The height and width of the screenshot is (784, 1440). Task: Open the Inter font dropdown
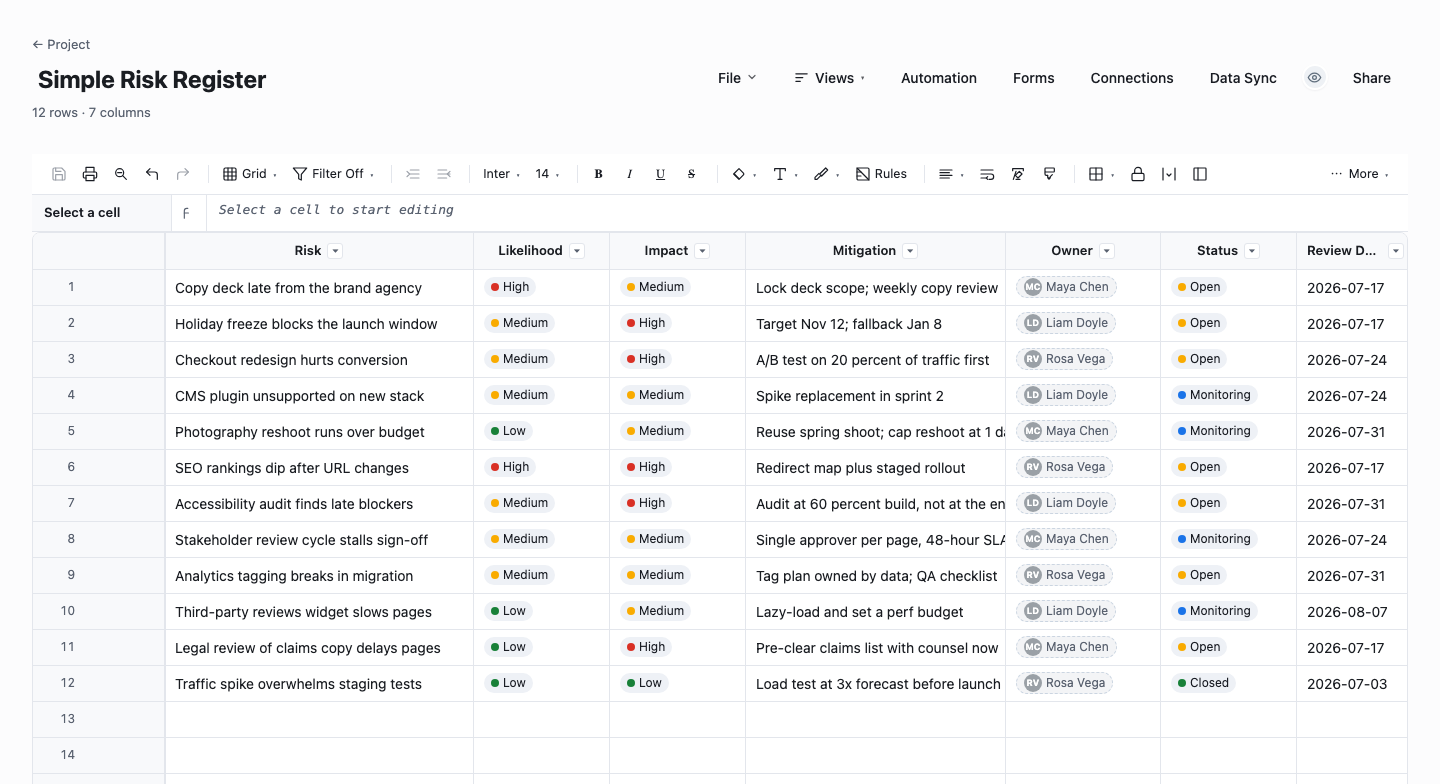501,174
